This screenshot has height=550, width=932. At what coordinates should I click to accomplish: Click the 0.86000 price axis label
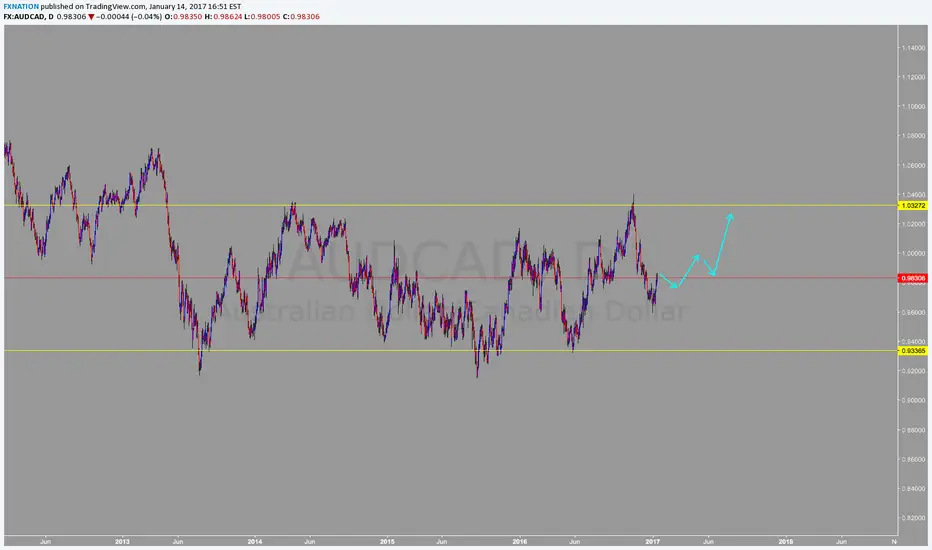tap(915, 459)
